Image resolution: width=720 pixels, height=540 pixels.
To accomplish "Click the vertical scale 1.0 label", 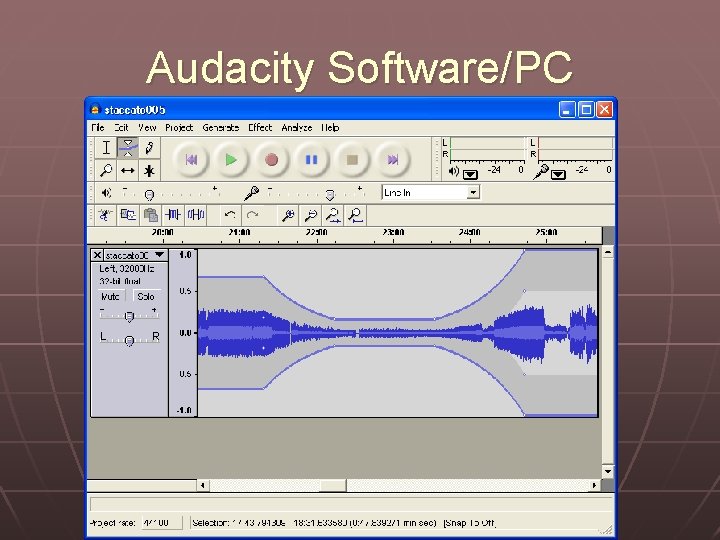I will (185, 254).
